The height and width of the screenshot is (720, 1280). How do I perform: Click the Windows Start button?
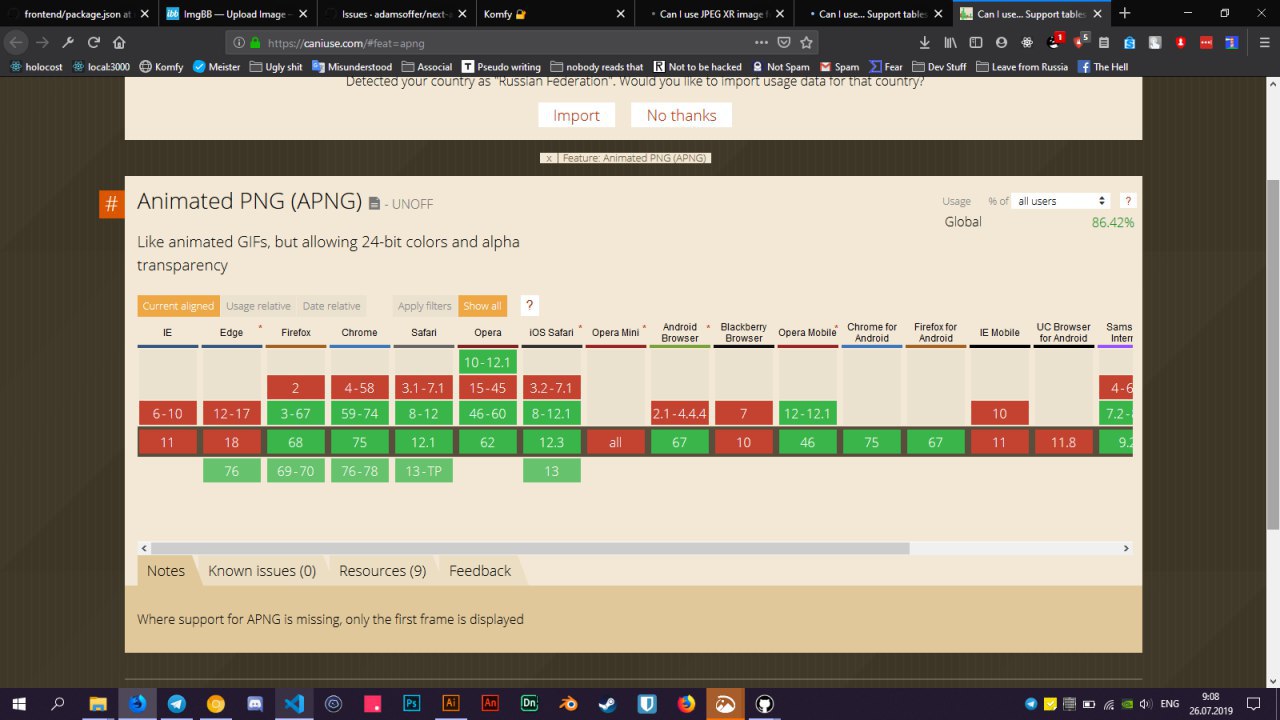click(x=18, y=704)
